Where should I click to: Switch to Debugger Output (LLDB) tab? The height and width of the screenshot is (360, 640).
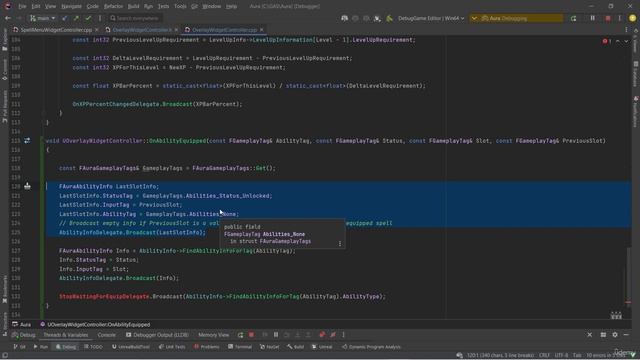[x=157, y=335]
